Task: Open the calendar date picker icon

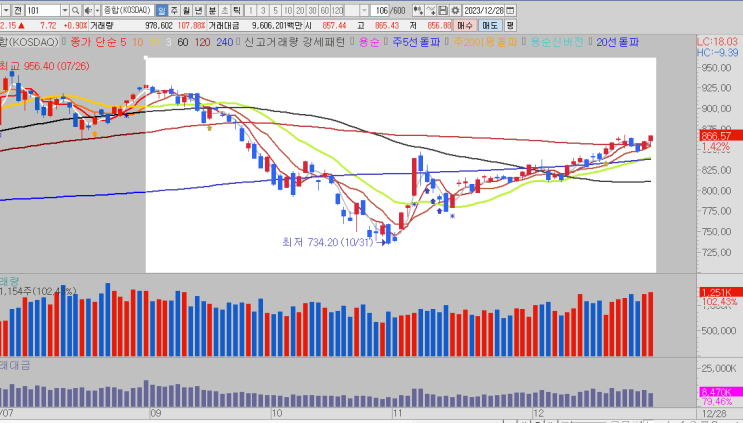Action: click(x=510, y=10)
